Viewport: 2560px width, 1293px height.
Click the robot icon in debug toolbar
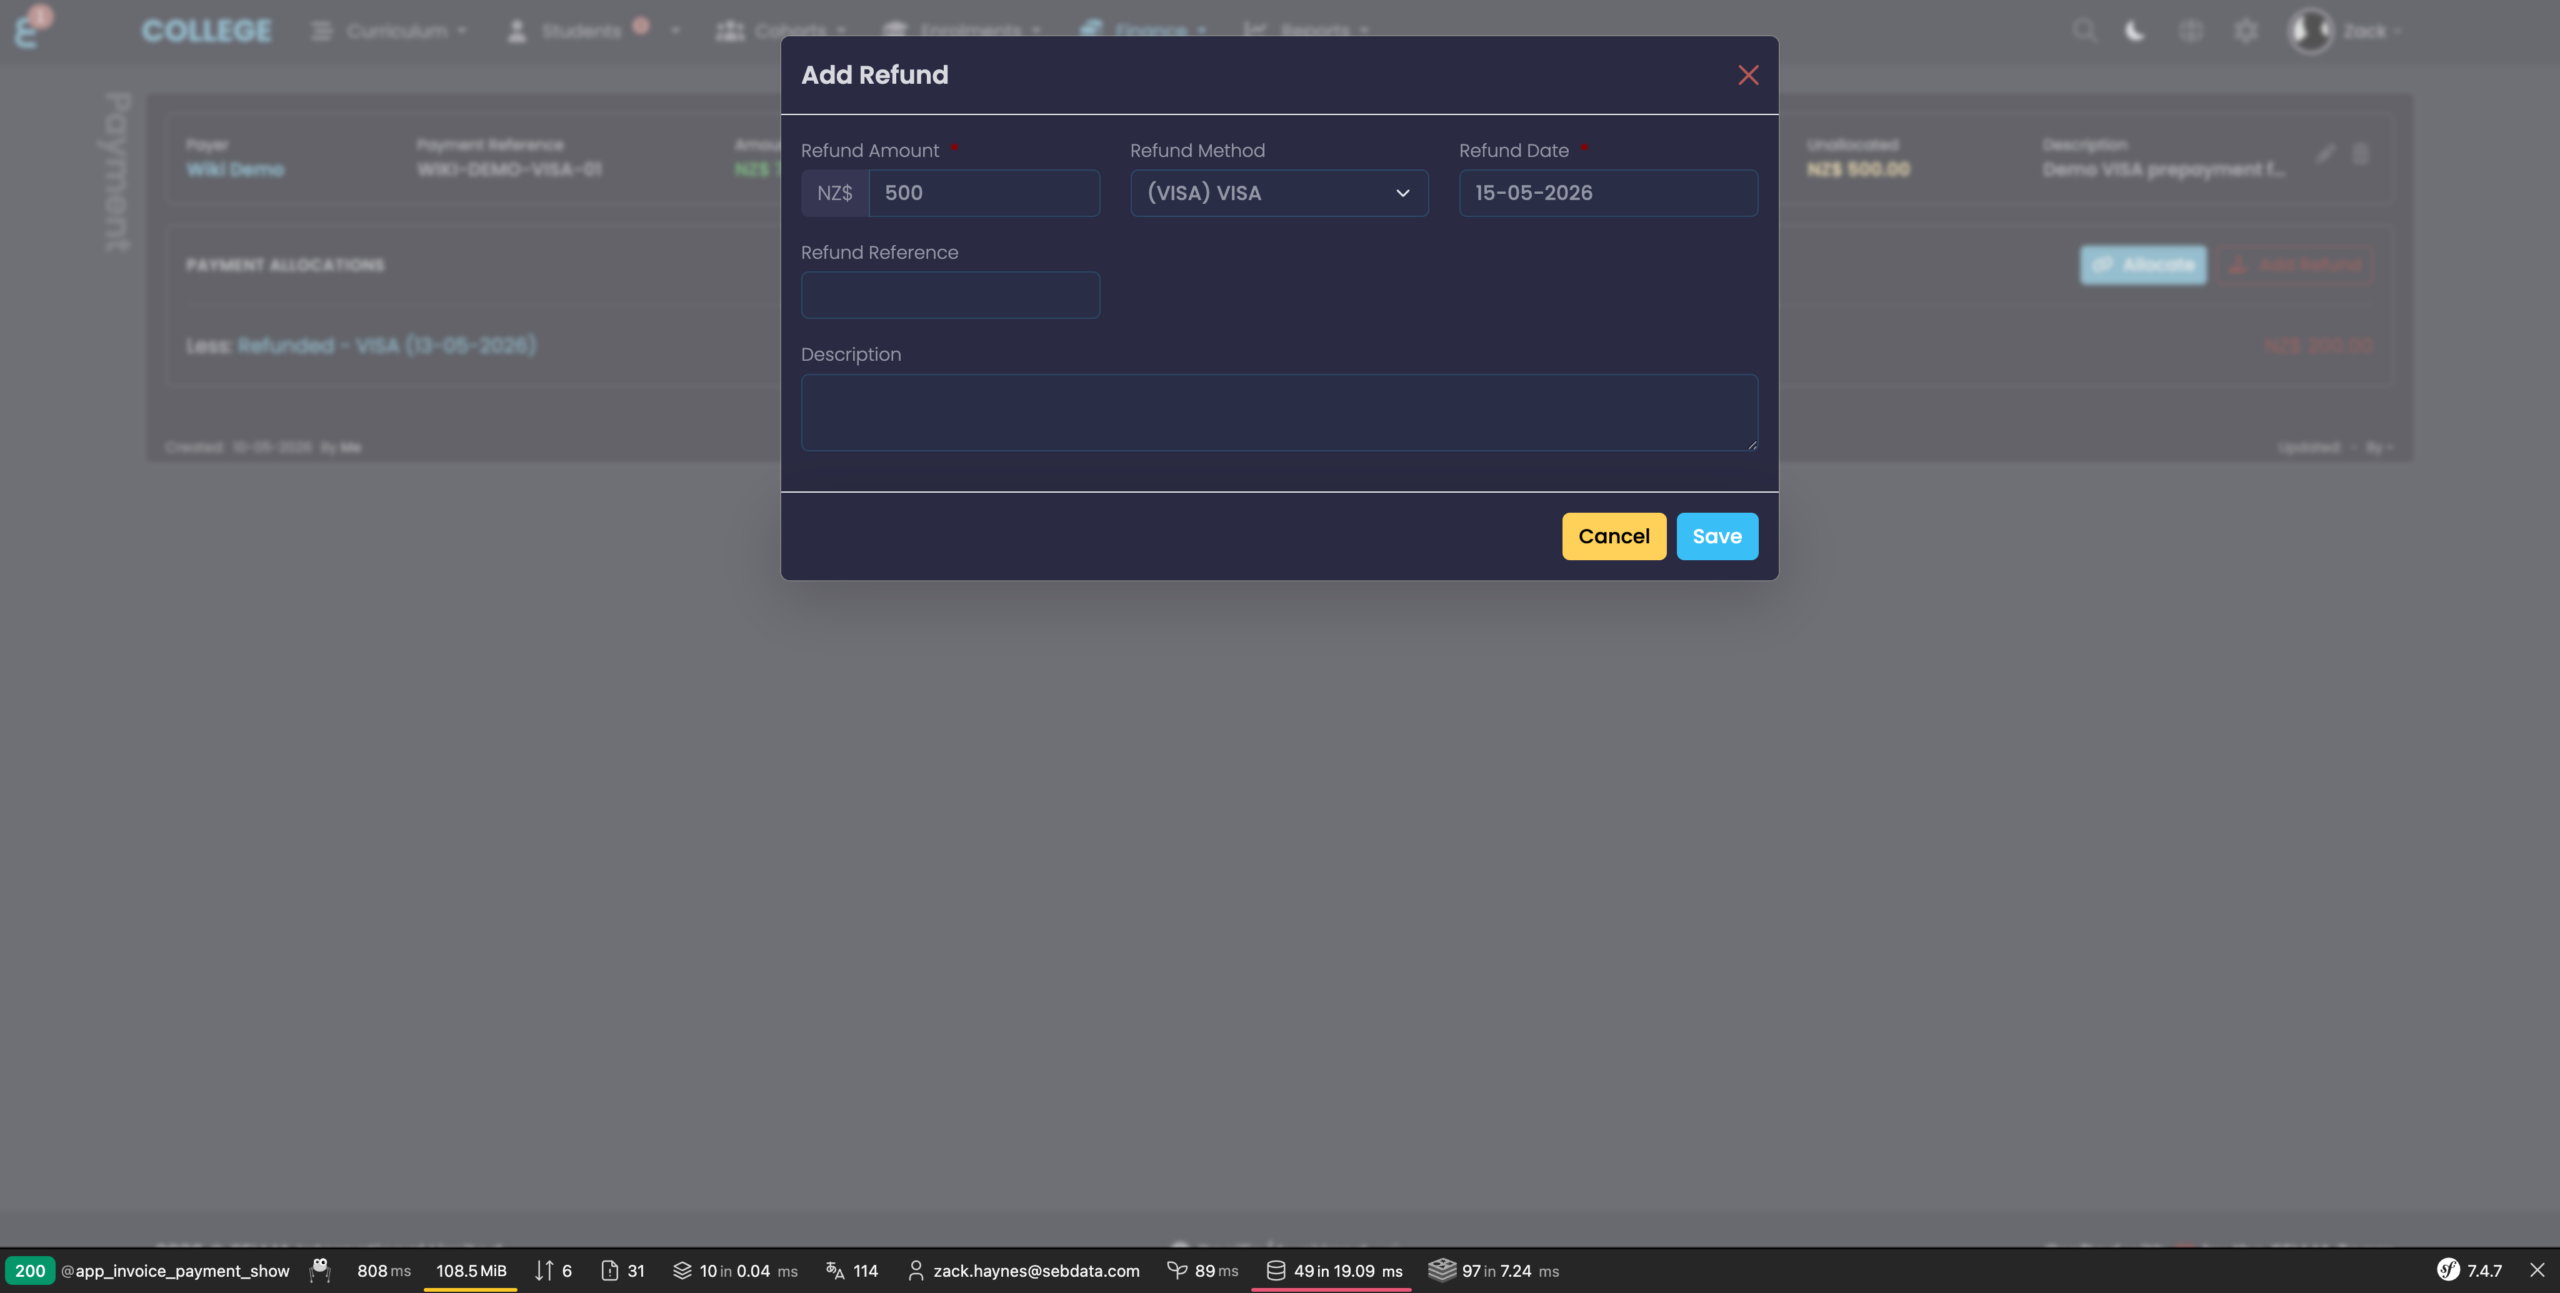click(x=320, y=1270)
